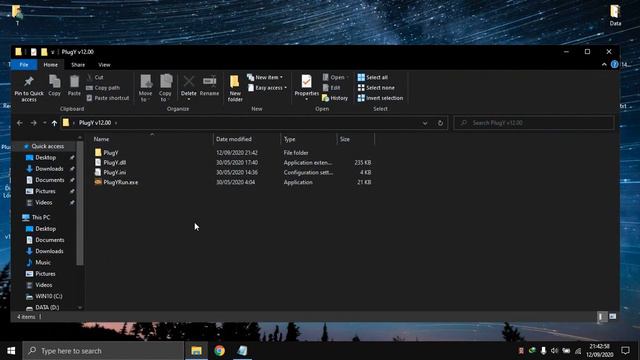Click Invert selection
640x360 pixels.
[380, 98]
